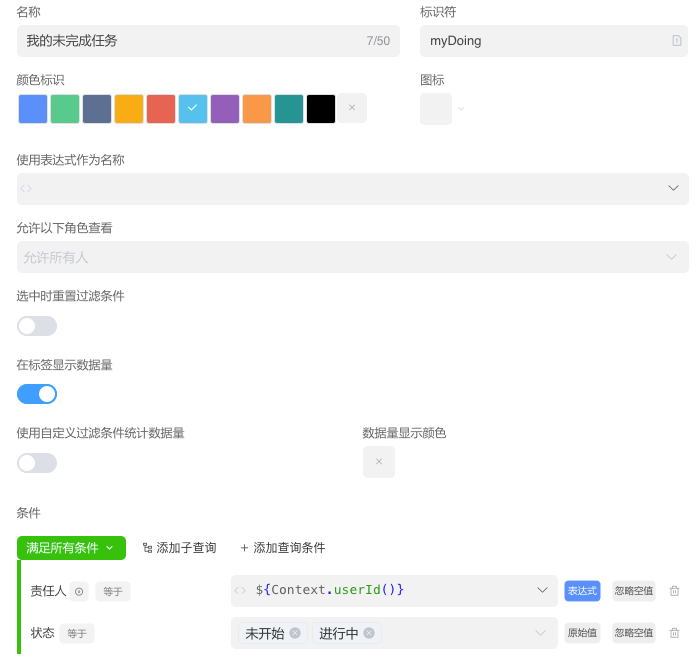The height and width of the screenshot is (663, 698).
Task: Turn off 在标签显示数据量 switch
Action: tap(37, 394)
